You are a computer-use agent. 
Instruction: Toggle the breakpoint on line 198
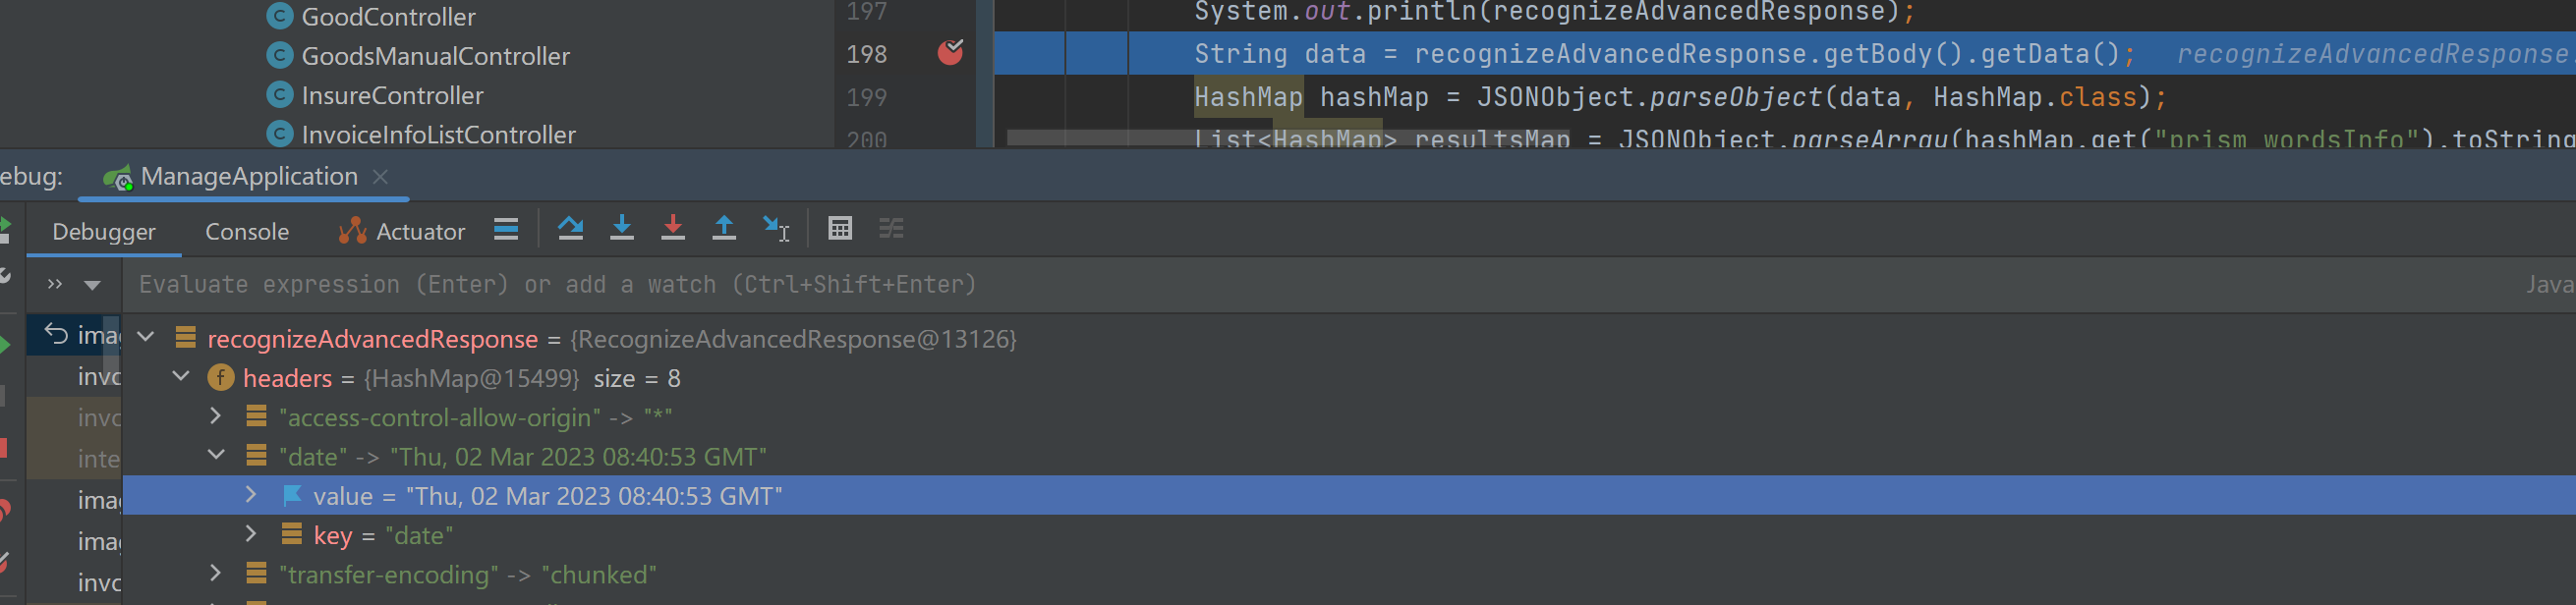pyautogui.click(x=949, y=53)
